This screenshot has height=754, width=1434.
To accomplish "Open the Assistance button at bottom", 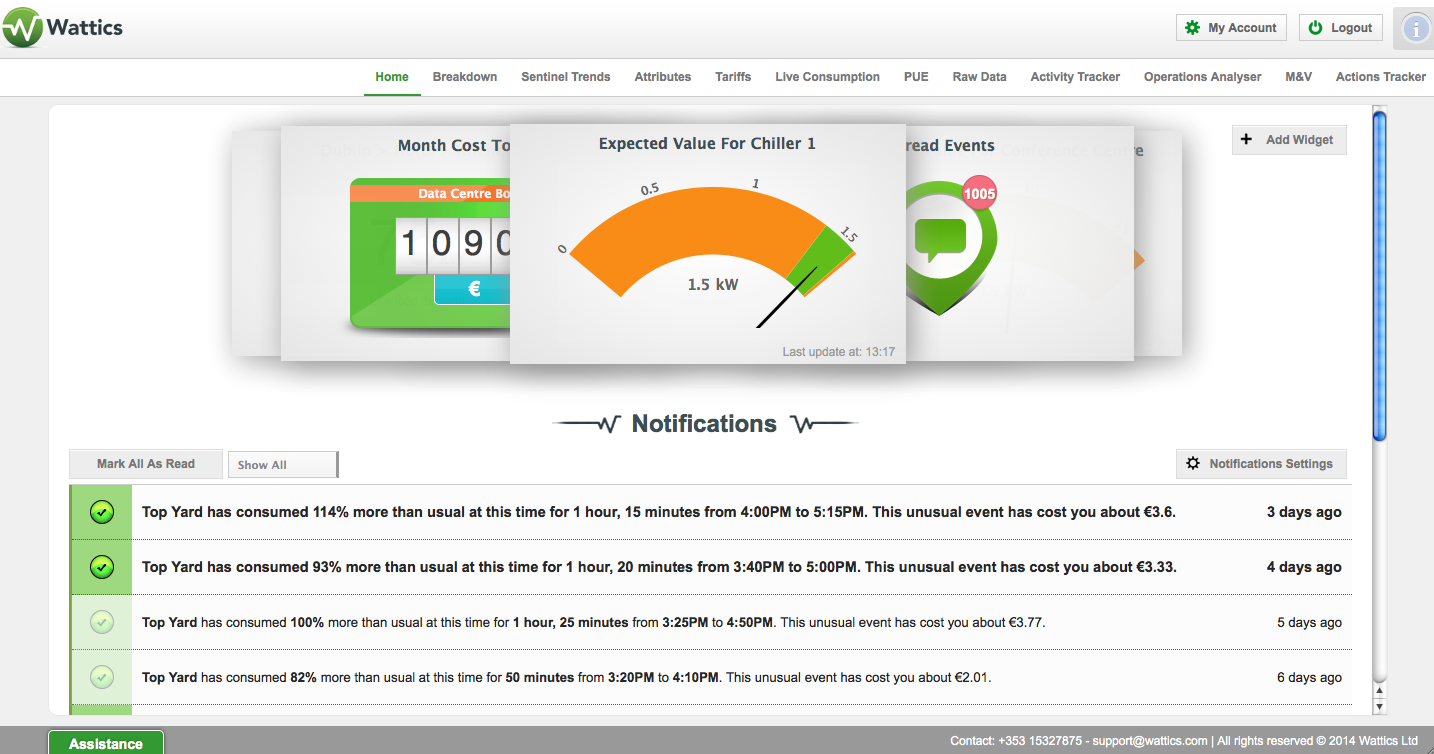I will (x=106, y=743).
